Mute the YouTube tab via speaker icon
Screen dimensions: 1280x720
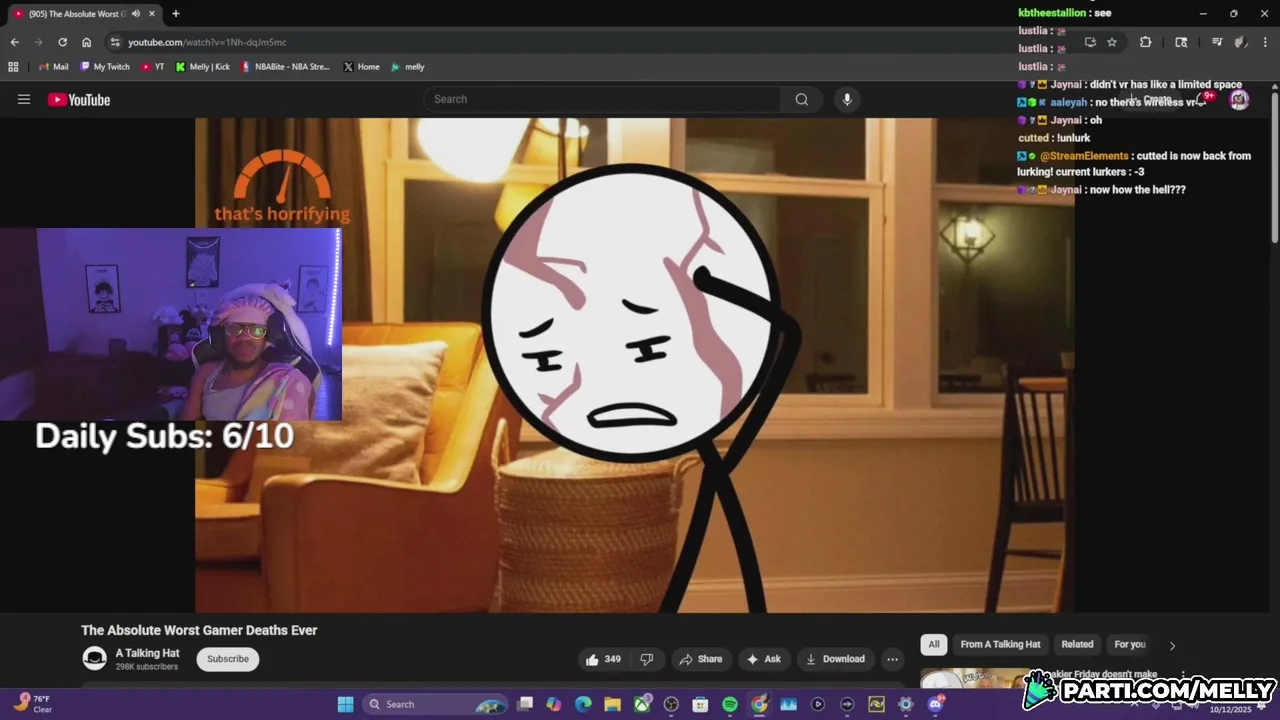[x=136, y=14]
